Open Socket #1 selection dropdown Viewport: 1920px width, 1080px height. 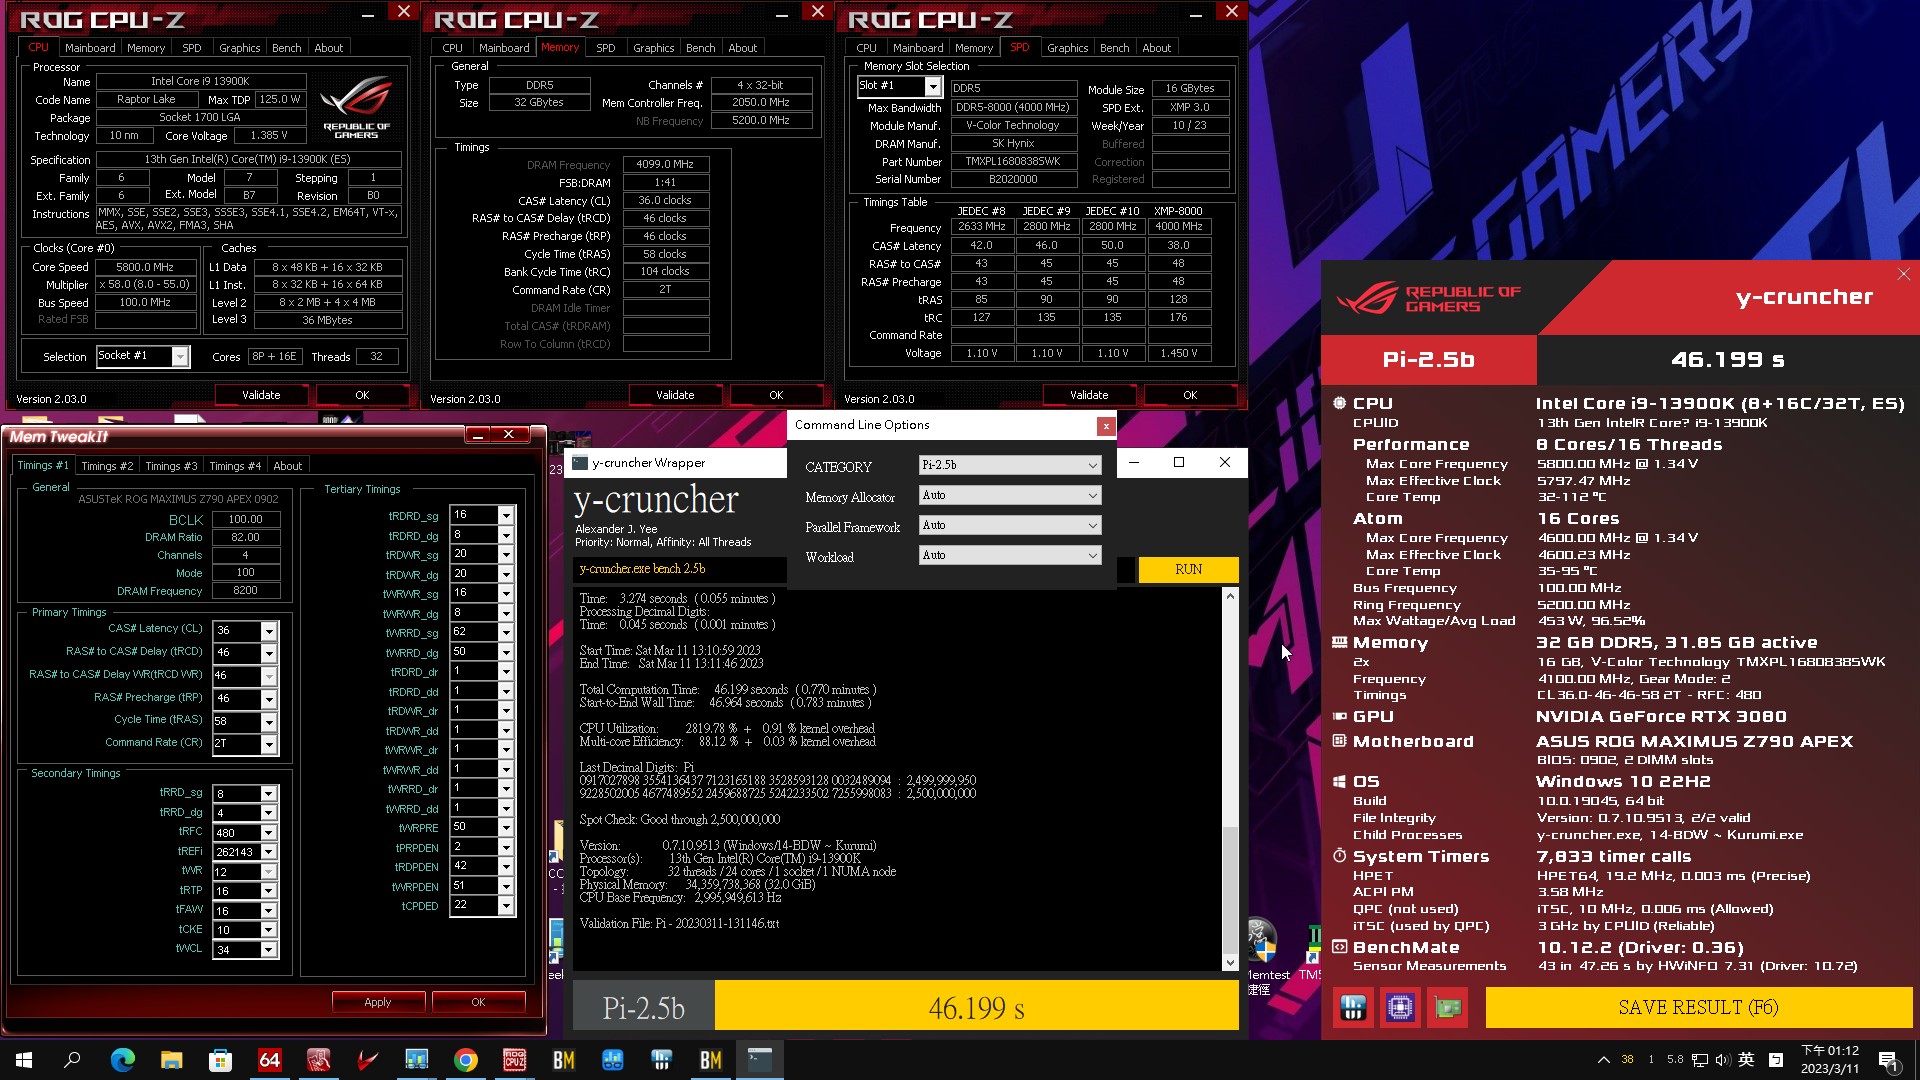coord(142,356)
